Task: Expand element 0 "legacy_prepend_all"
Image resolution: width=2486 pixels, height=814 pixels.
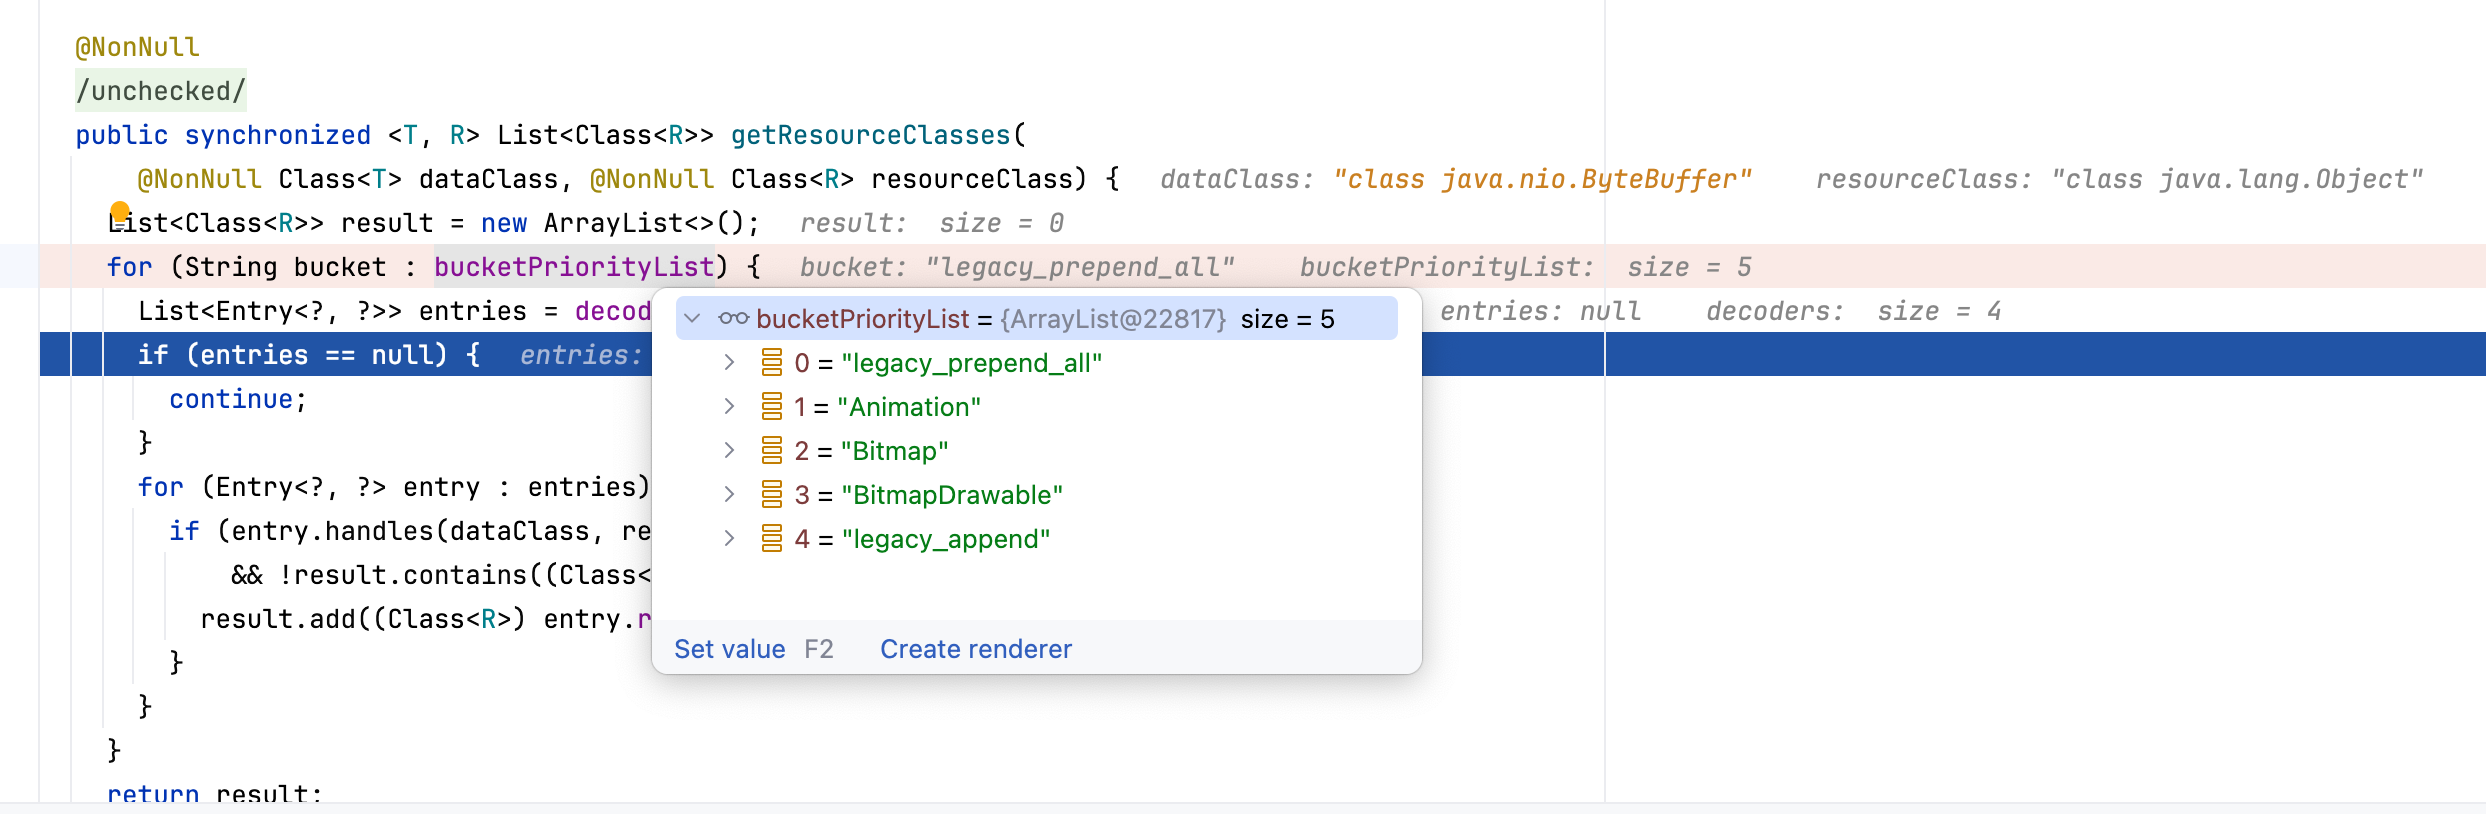Action: pyautogui.click(x=729, y=362)
